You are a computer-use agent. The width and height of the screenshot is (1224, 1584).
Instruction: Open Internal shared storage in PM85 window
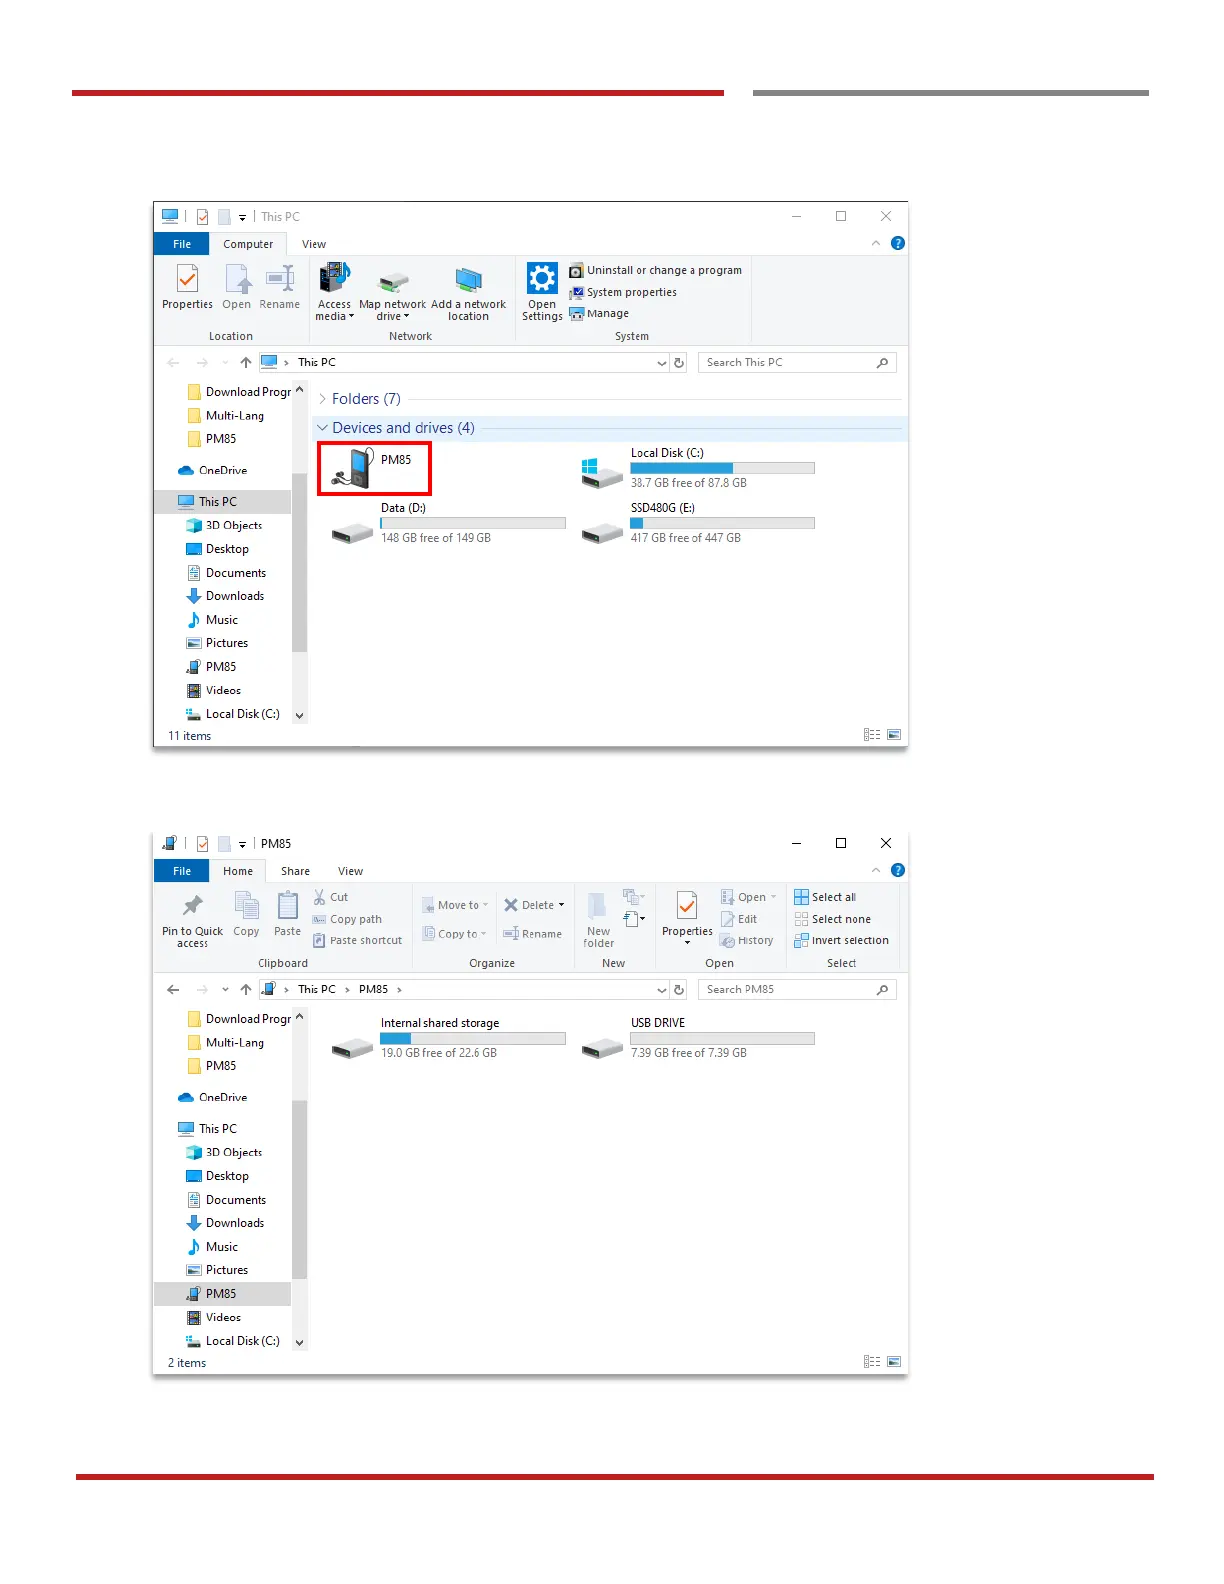(448, 1038)
